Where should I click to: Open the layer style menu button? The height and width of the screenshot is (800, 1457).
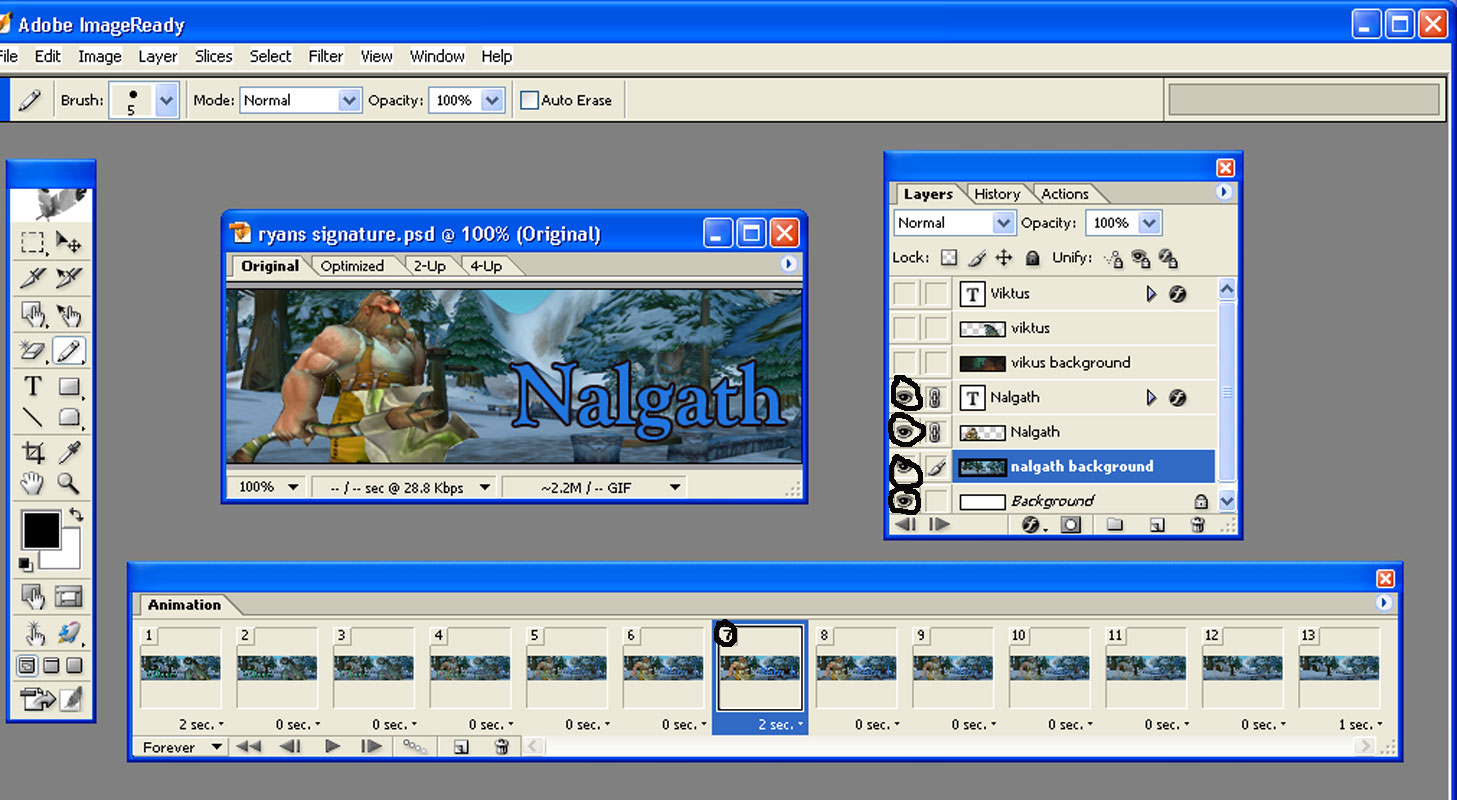(1034, 525)
